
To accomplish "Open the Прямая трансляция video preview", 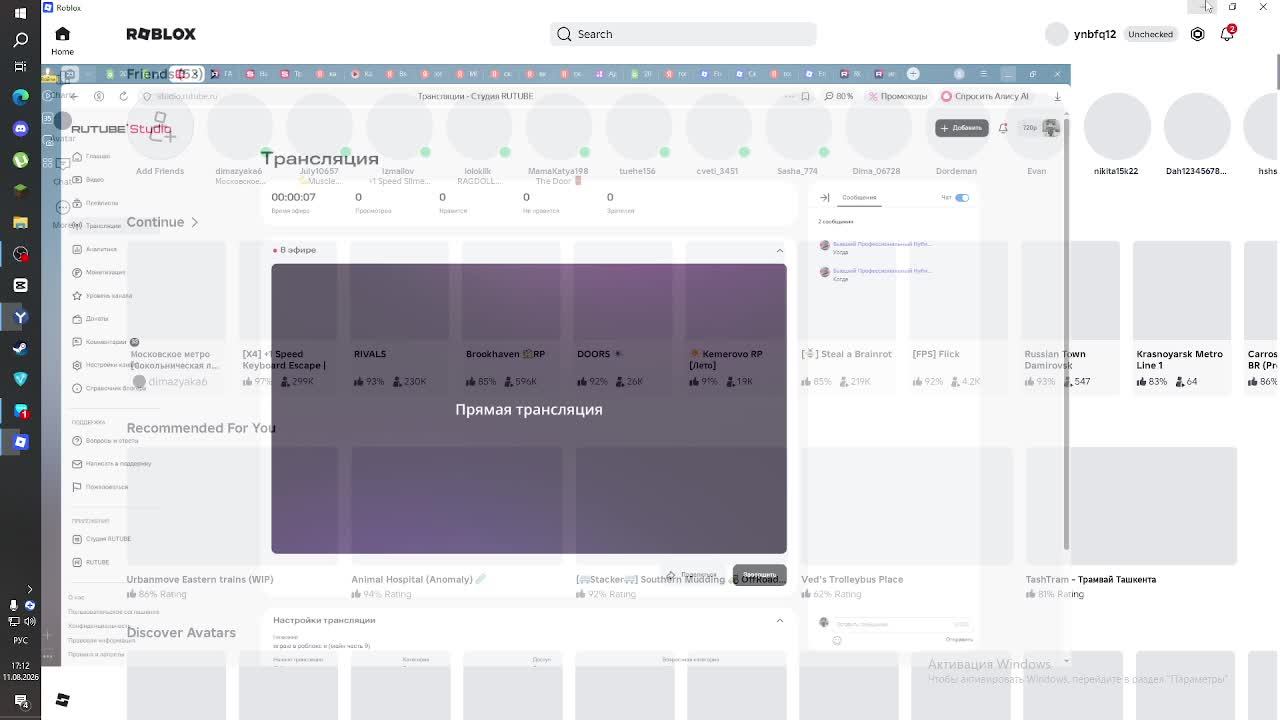I will [529, 409].
